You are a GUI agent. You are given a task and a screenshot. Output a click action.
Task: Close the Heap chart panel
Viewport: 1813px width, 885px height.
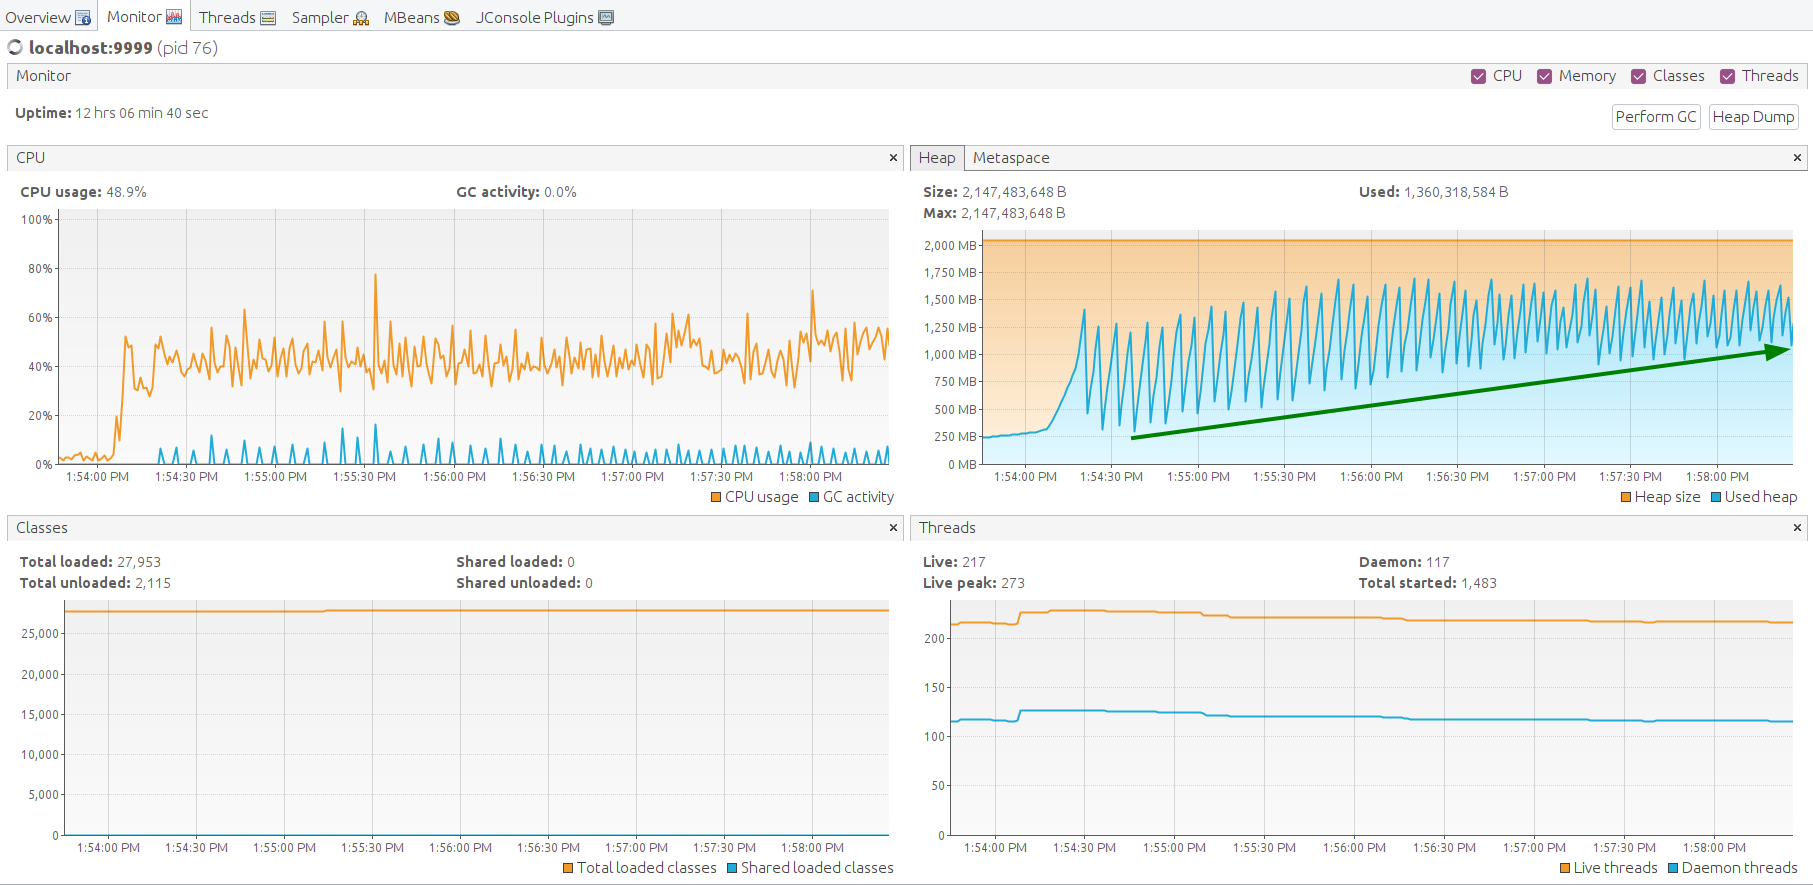(1797, 158)
